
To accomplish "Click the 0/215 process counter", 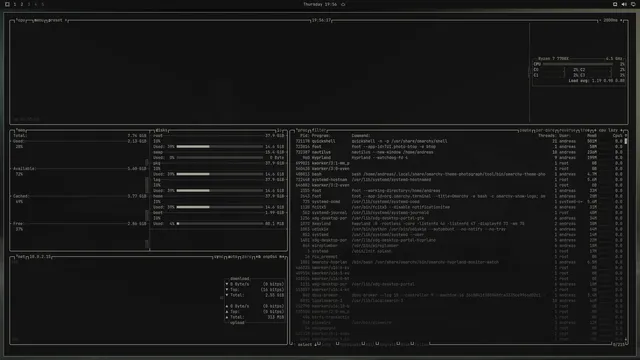I will click(618, 344).
